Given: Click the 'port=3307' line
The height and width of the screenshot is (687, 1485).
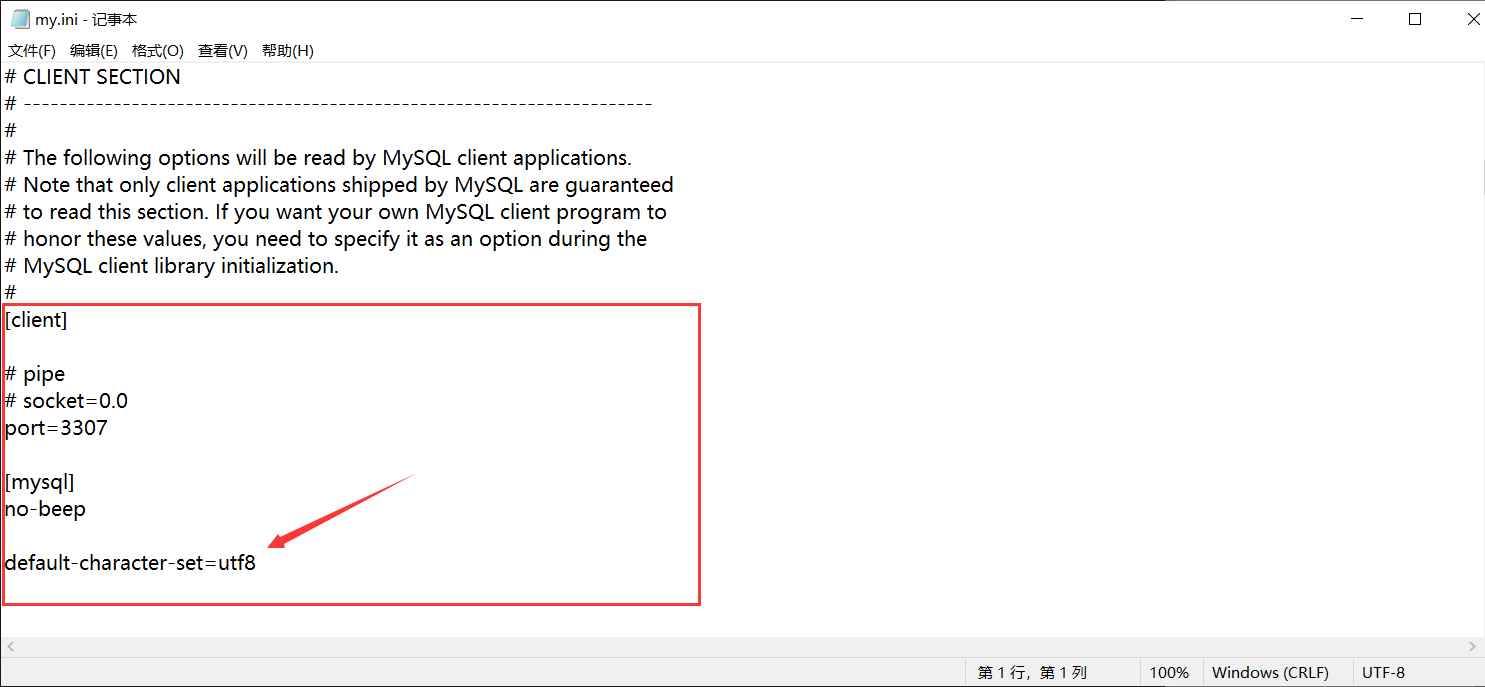Looking at the screenshot, I should 56,428.
